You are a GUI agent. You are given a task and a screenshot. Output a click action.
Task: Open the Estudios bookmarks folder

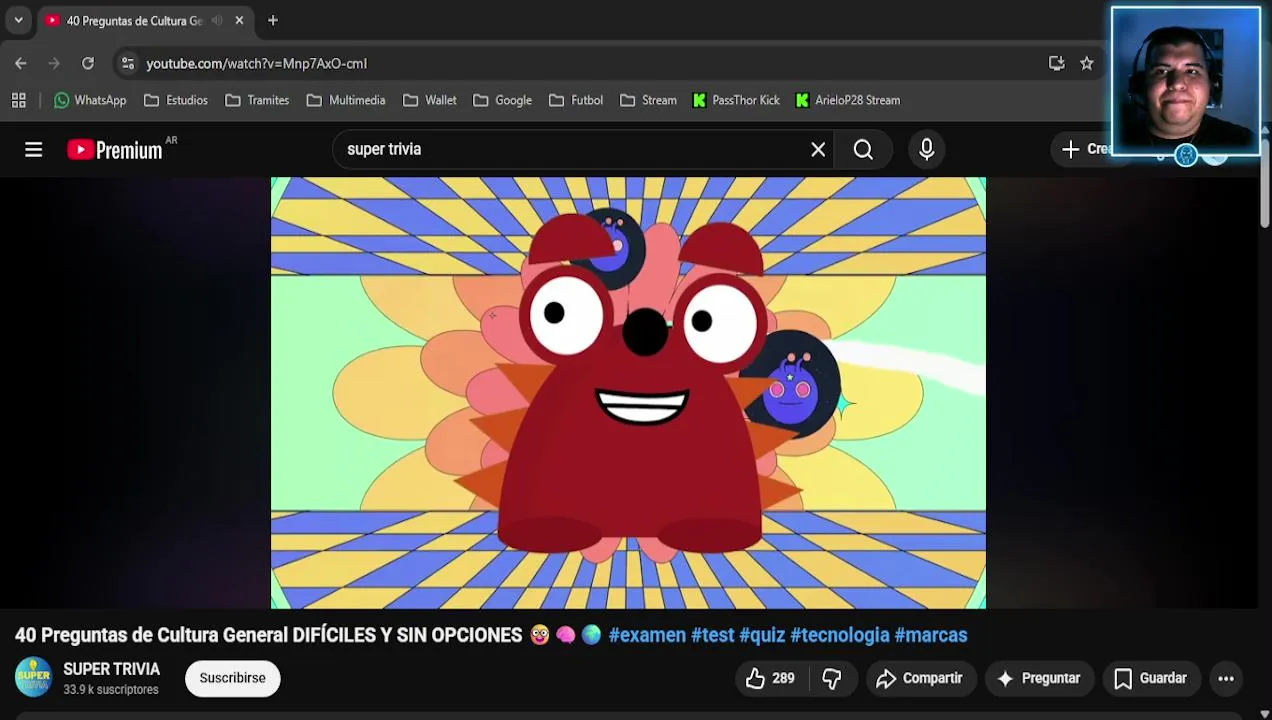tap(176, 100)
